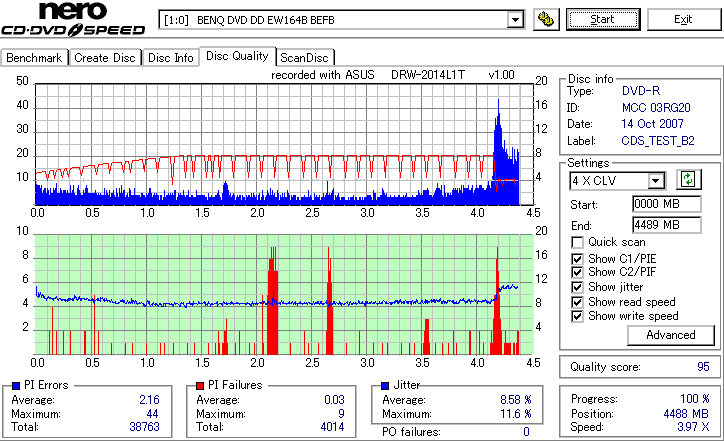Click the Start button
This screenshot has height=441, width=724.
(603, 19)
